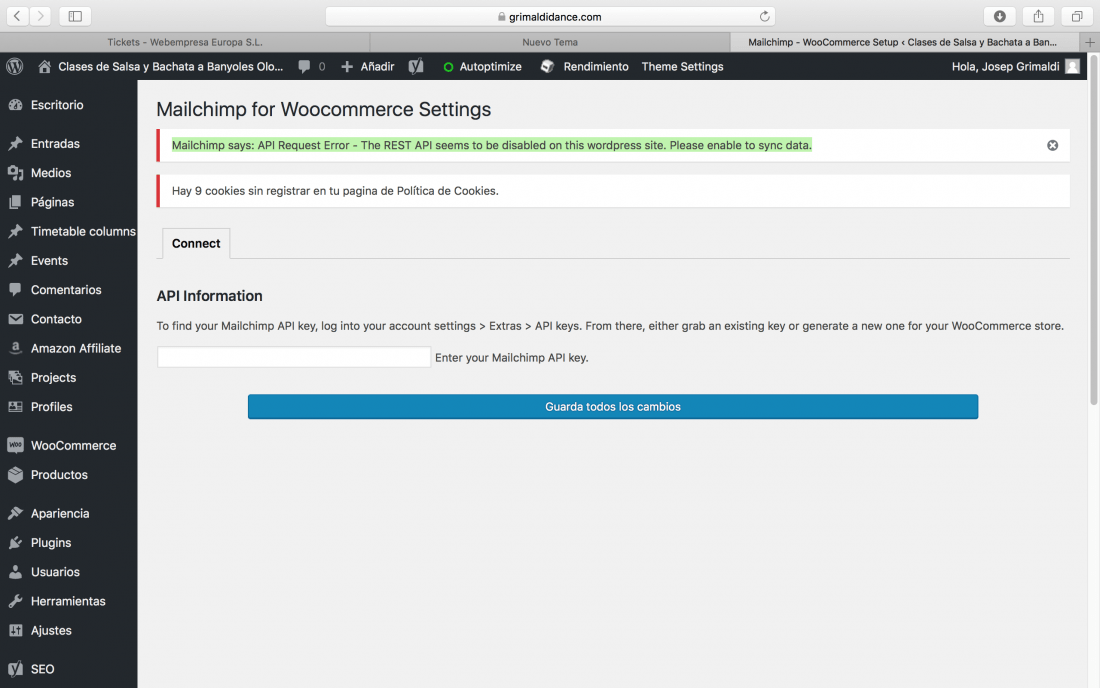Image resolution: width=1100 pixels, height=688 pixels.
Task: Click the Ajustes settings icon
Action: click(15, 630)
